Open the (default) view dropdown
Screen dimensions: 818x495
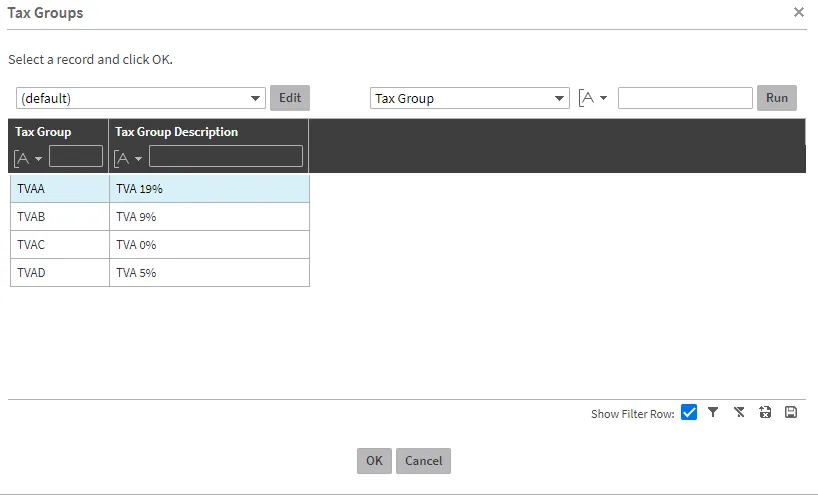(x=141, y=98)
